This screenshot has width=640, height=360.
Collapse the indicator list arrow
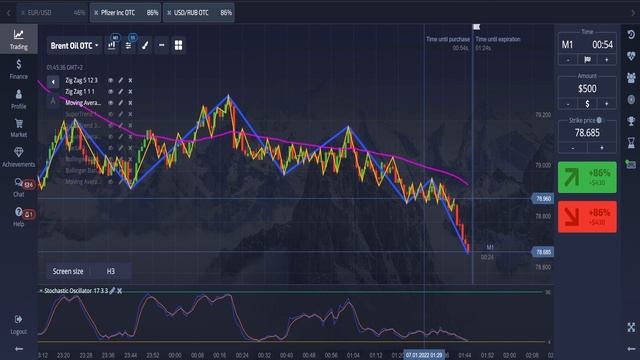coord(53,82)
